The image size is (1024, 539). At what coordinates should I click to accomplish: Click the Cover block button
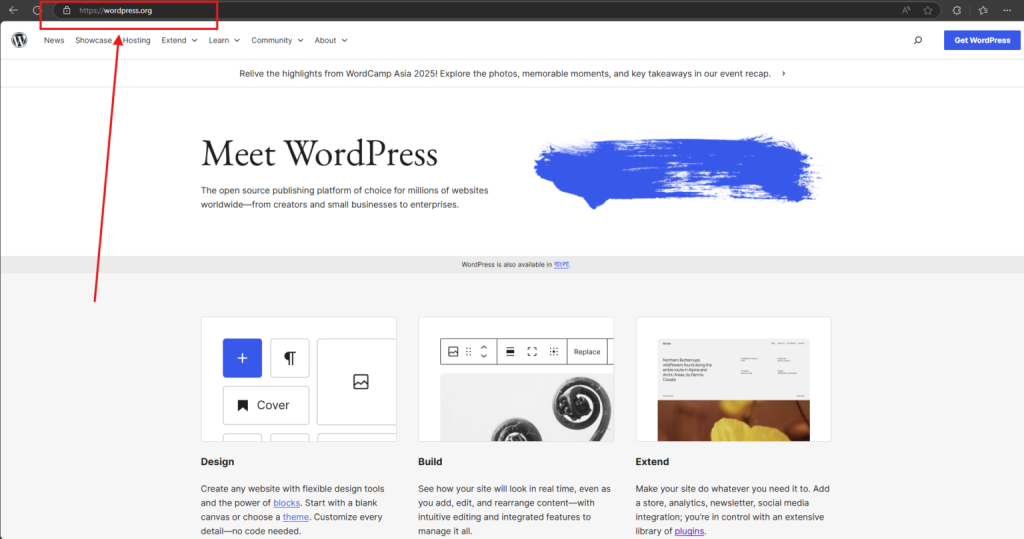265,405
